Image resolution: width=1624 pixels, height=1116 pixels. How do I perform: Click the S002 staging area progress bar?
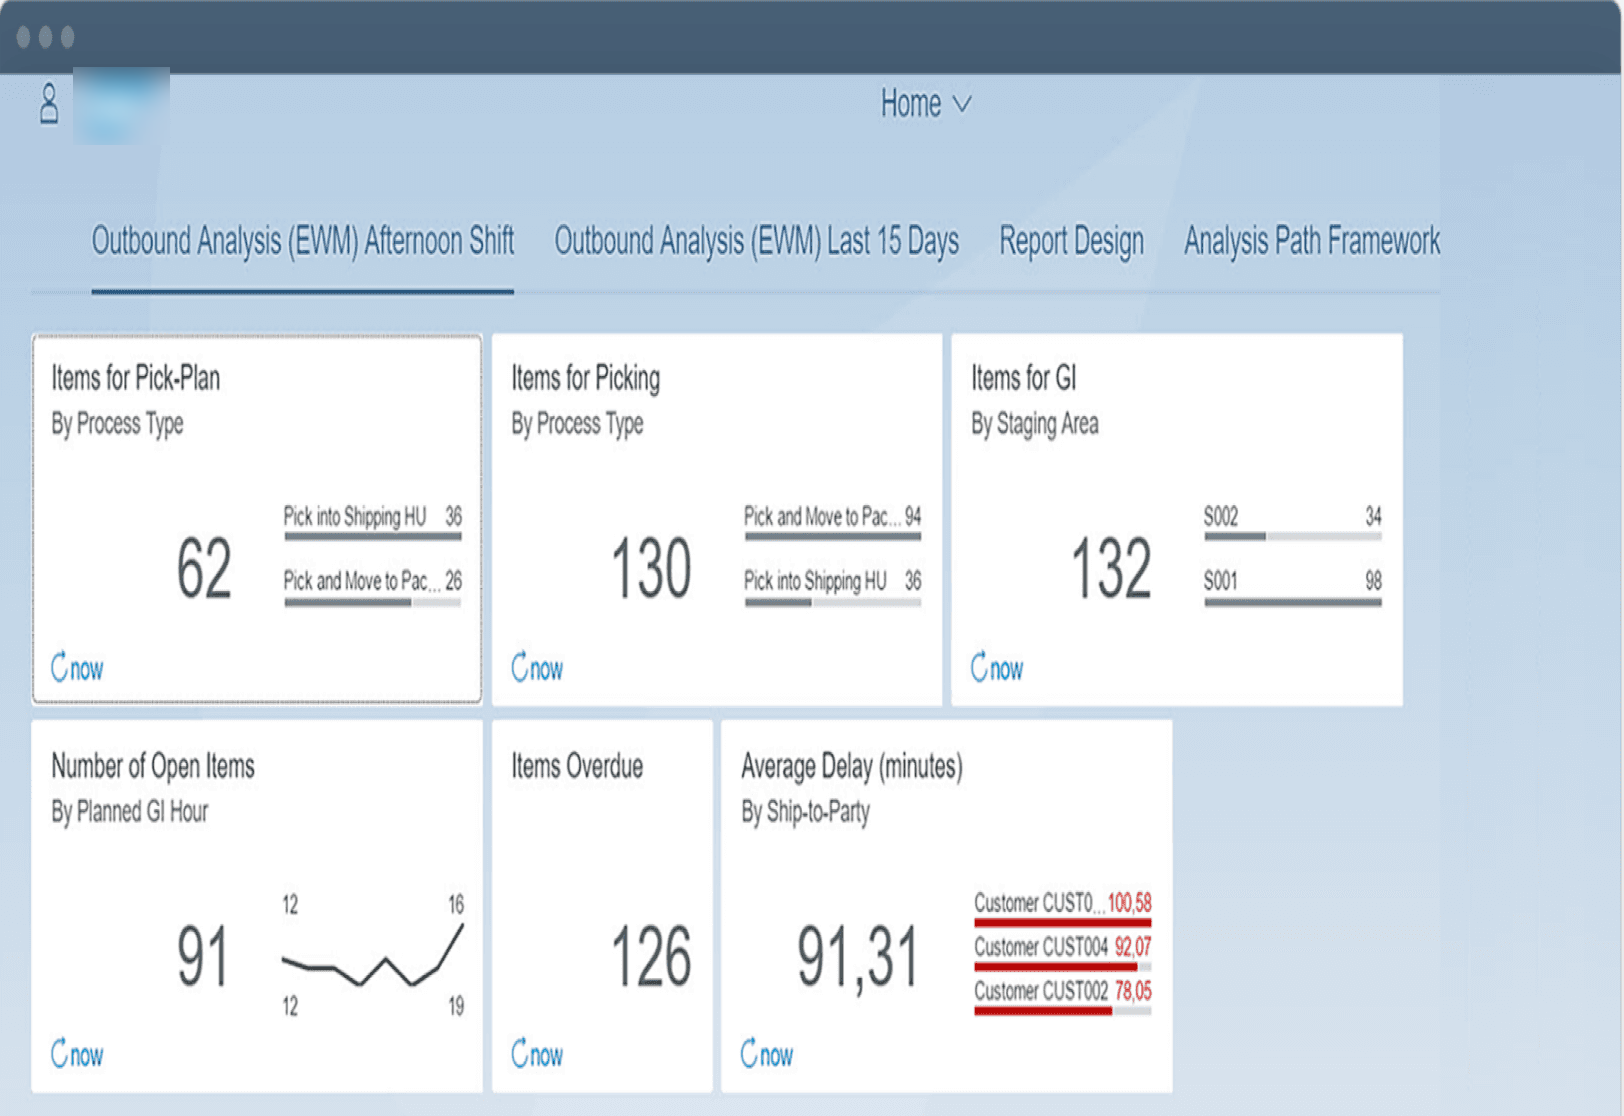[1293, 537]
